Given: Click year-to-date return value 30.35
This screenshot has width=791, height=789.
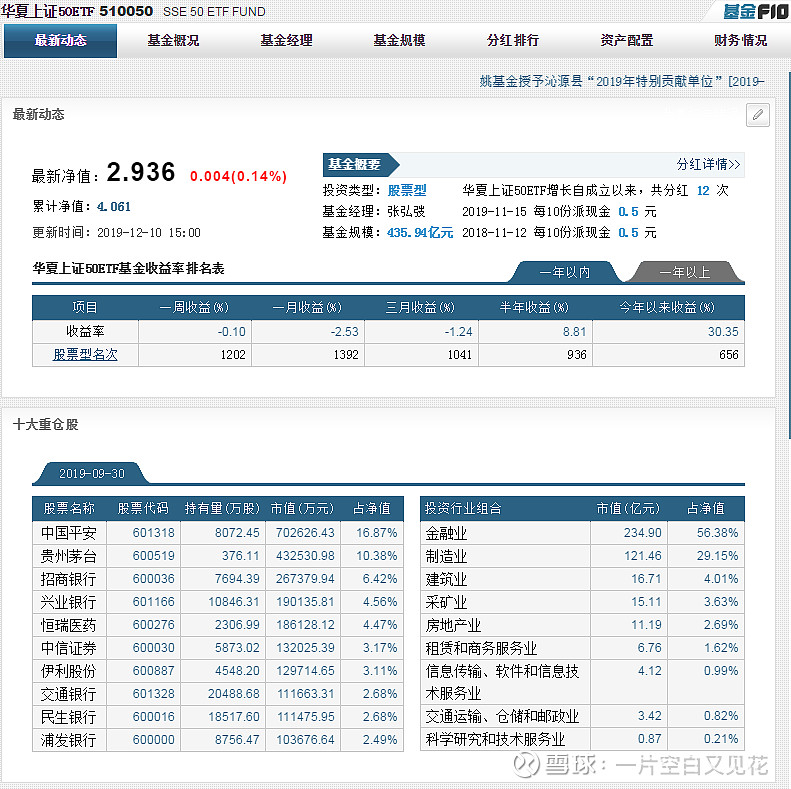Looking at the screenshot, I should pos(723,331).
